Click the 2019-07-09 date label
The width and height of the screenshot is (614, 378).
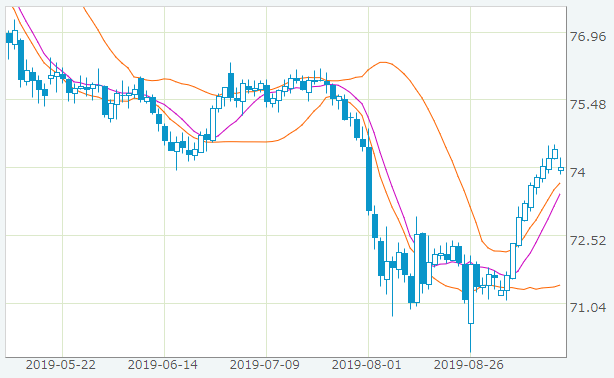click(x=265, y=365)
